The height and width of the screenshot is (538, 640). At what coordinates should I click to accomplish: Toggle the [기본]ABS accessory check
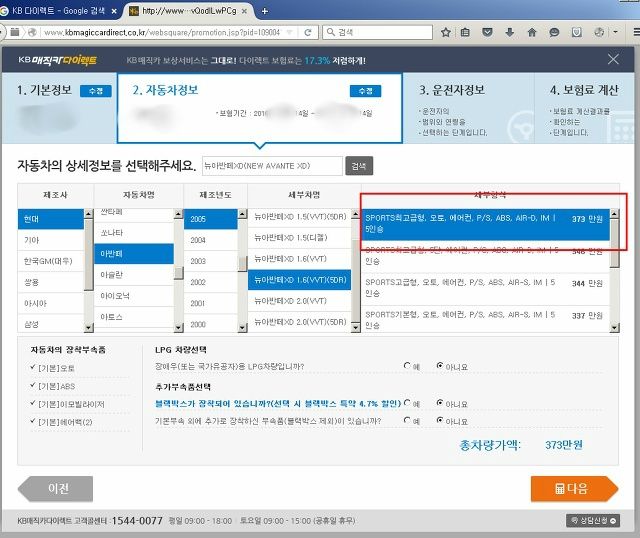(33, 385)
